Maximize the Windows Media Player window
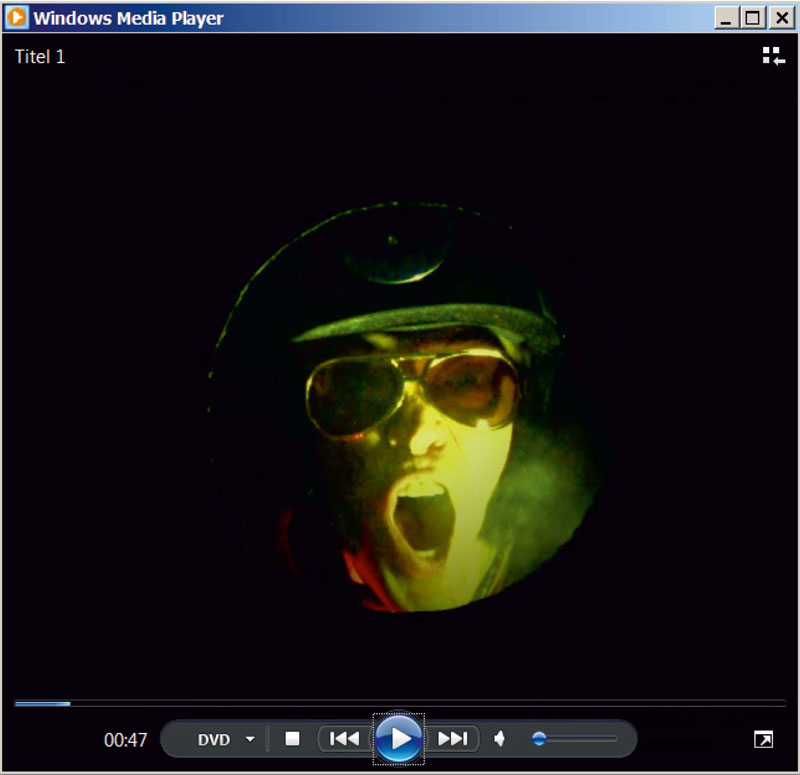 (x=753, y=18)
